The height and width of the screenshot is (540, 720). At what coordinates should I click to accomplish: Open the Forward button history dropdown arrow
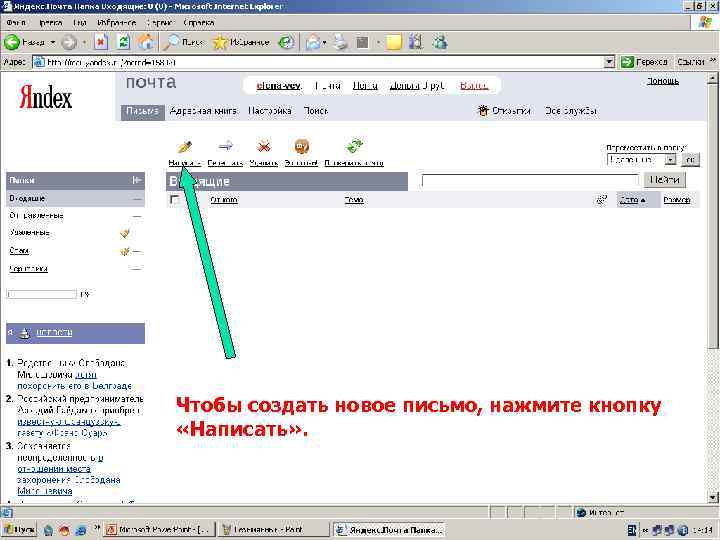pos(84,43)
